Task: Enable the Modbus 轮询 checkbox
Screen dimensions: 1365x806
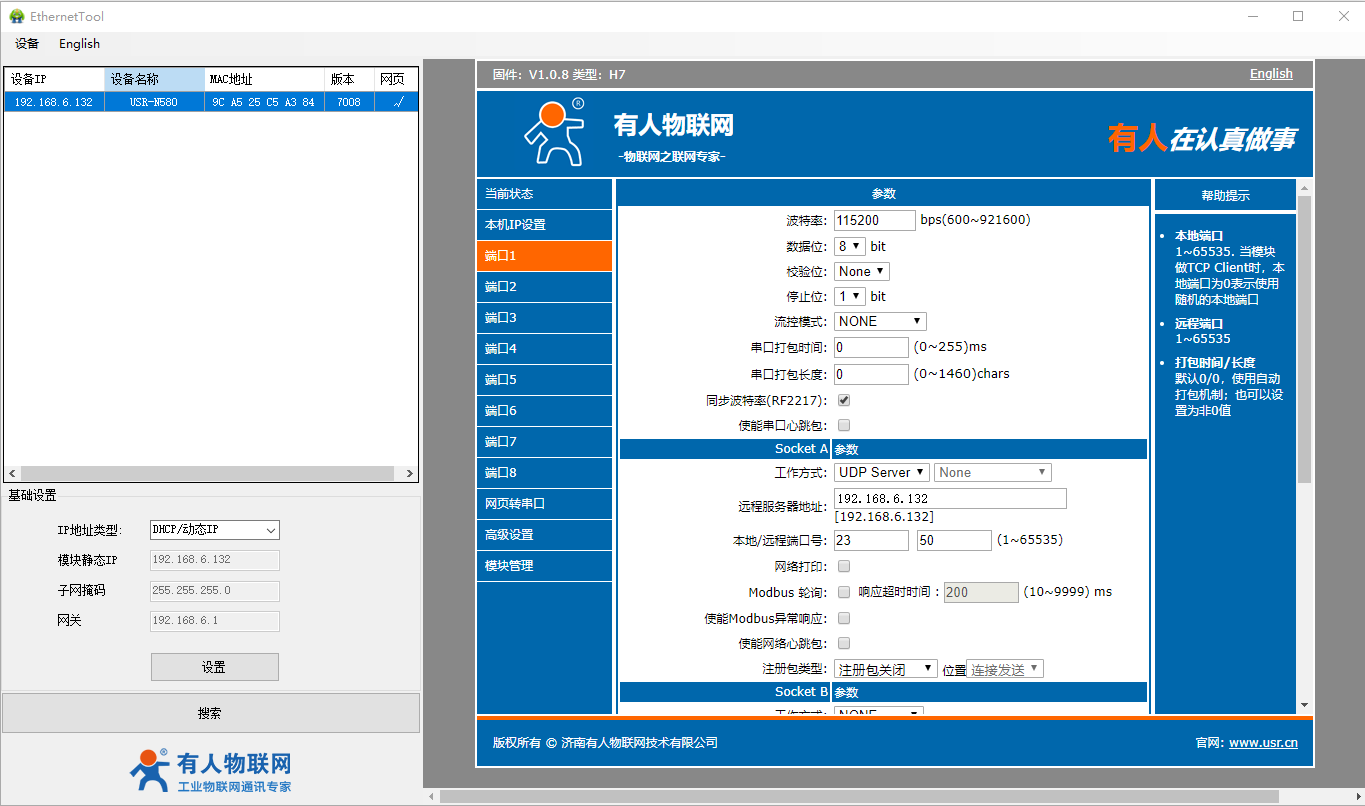Action: tap(844, 592)
